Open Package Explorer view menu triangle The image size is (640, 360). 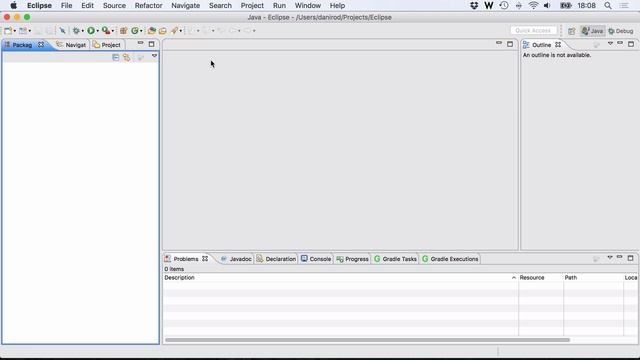[154, 56]
